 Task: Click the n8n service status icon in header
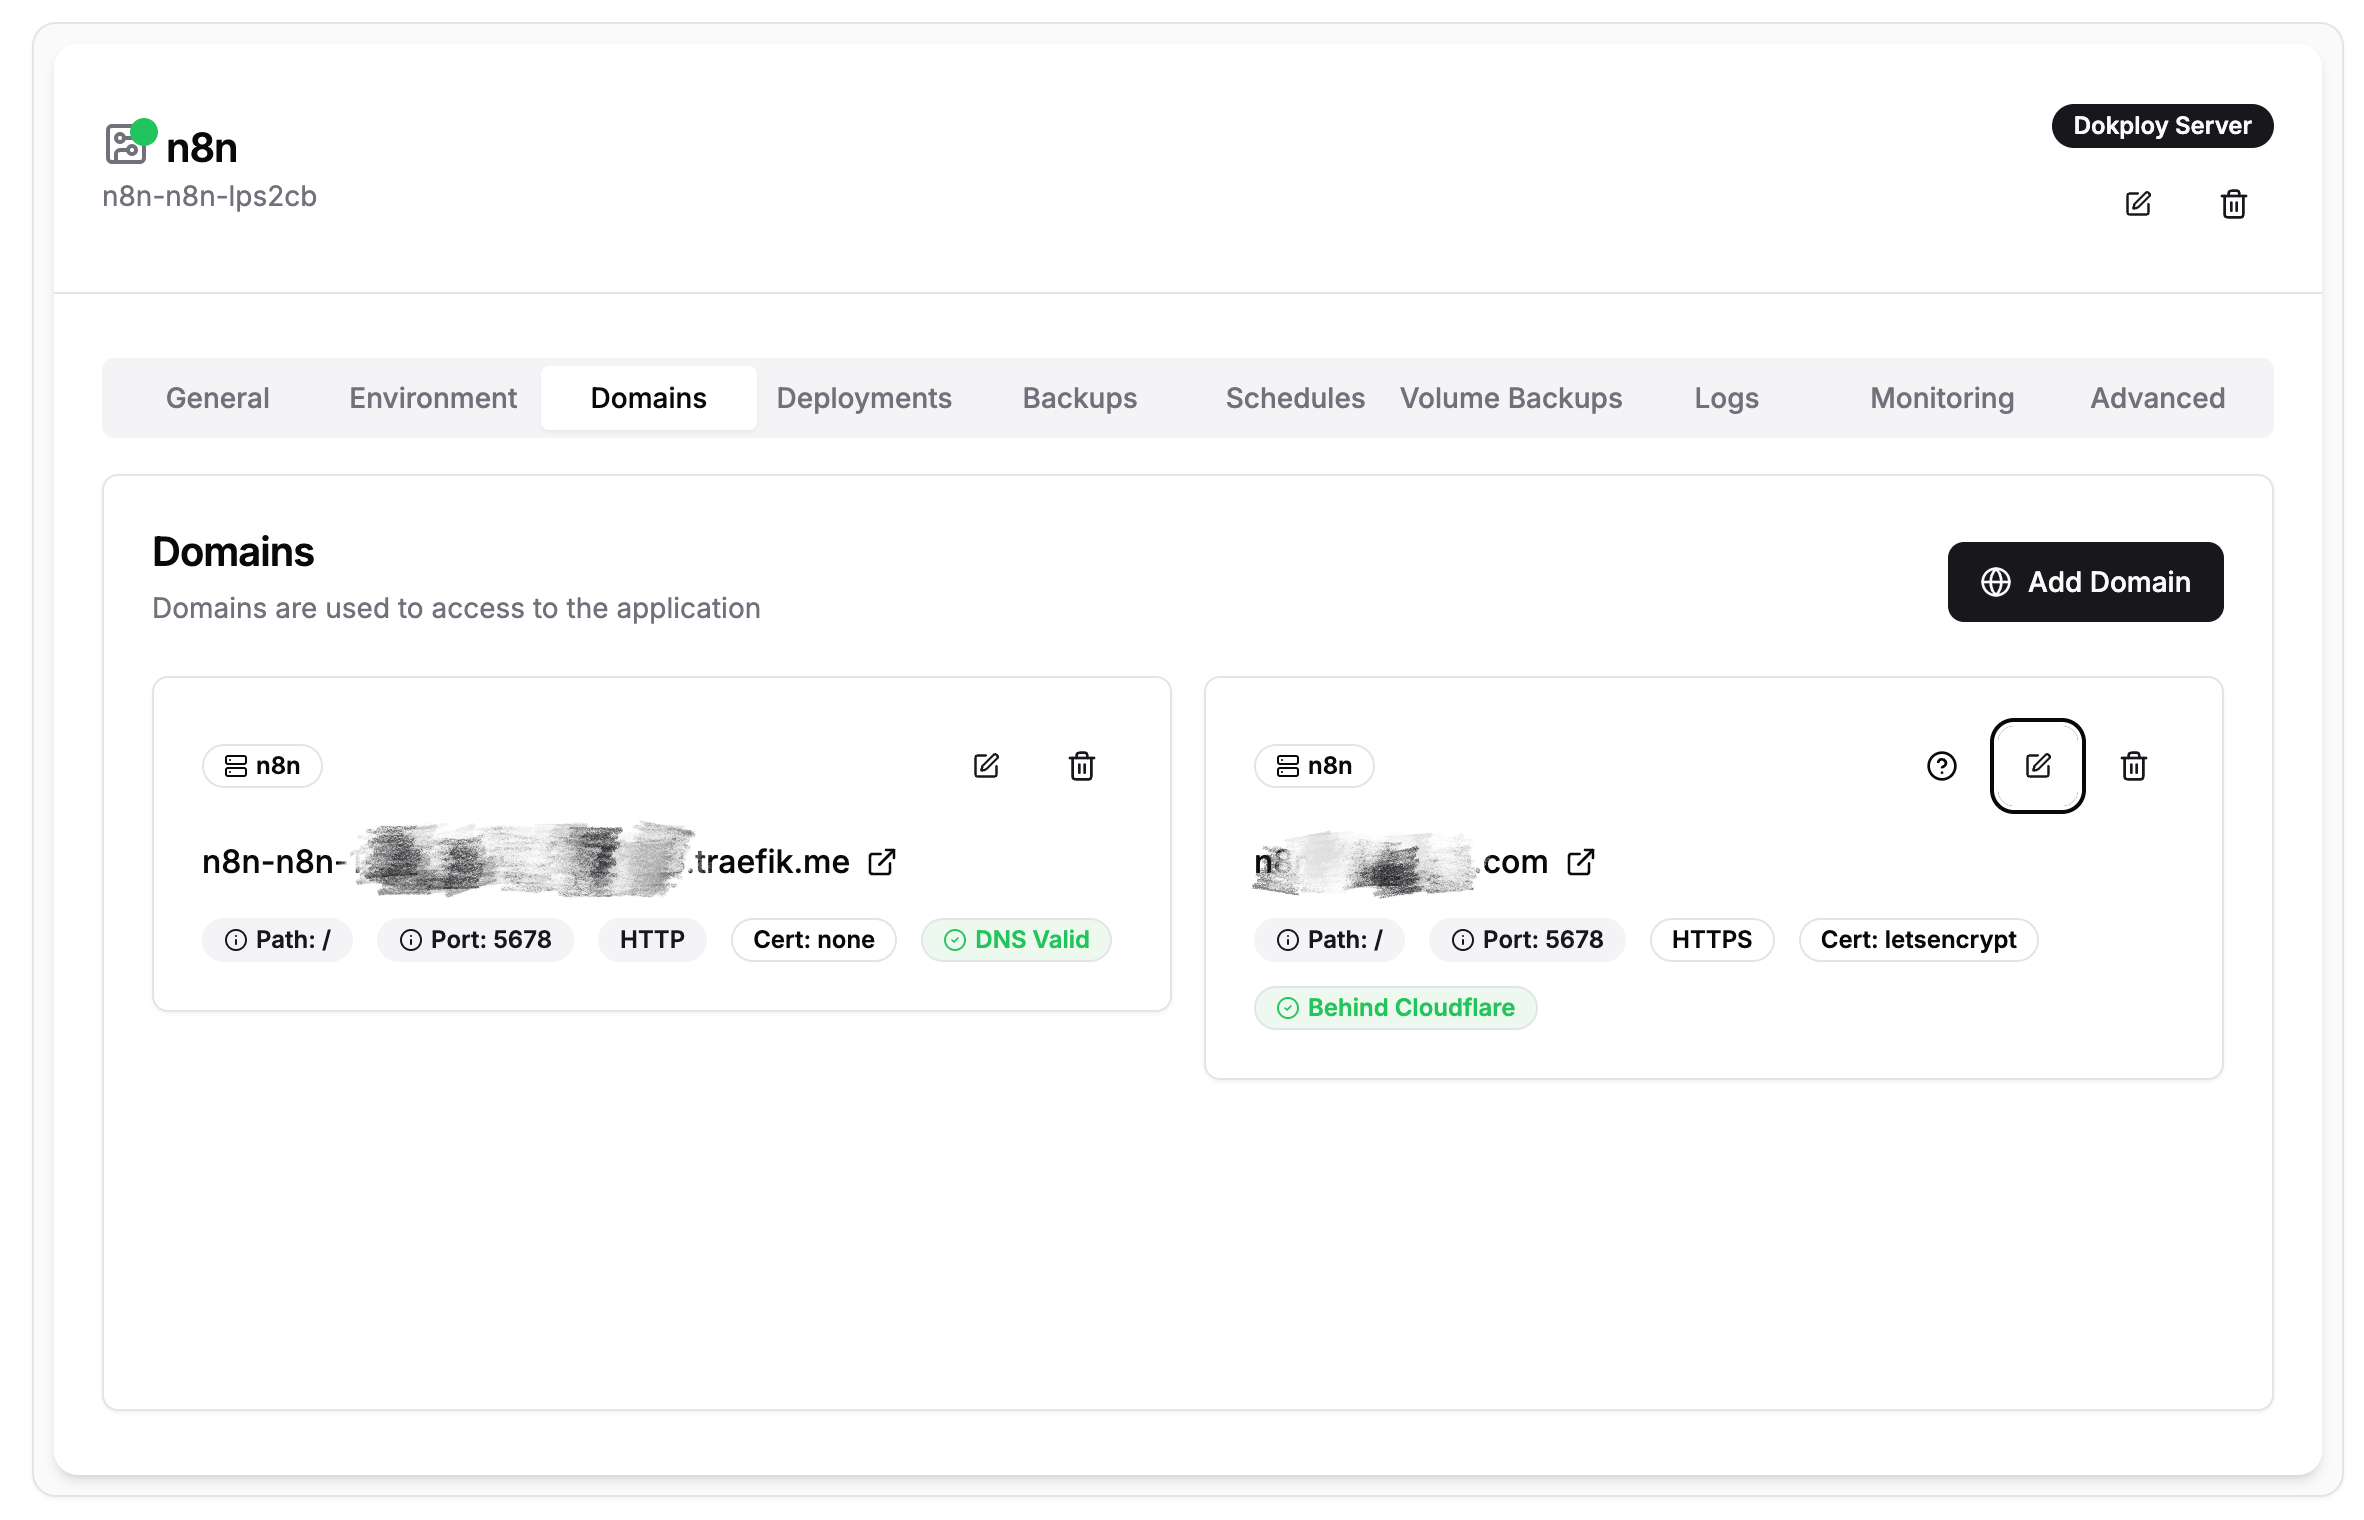130,142
